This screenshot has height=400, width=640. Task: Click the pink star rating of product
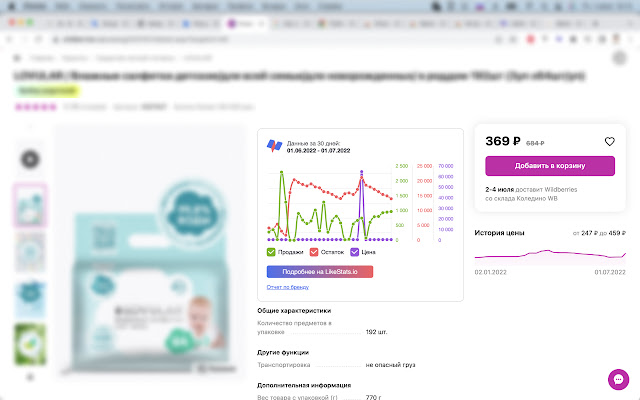click(x=36, y=107)
